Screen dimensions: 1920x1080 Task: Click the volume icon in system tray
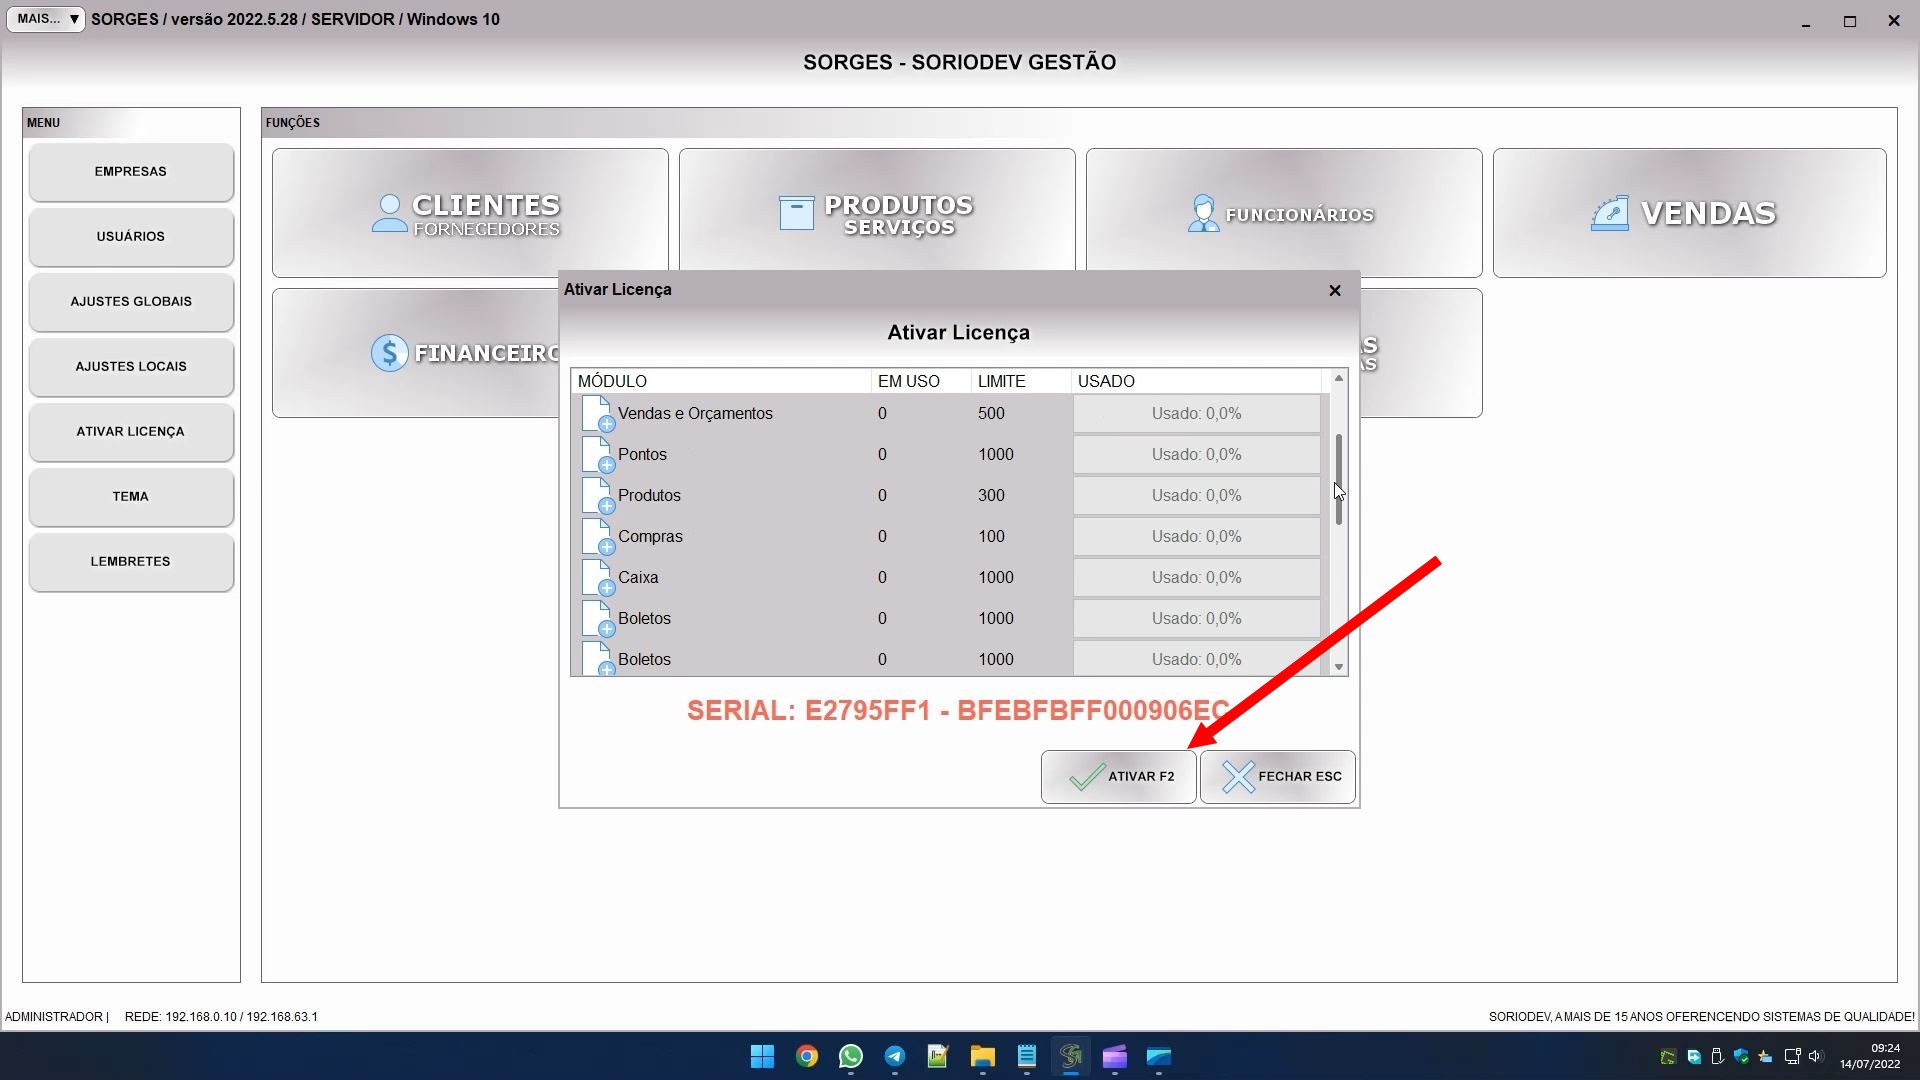tap(1816, 1056)
